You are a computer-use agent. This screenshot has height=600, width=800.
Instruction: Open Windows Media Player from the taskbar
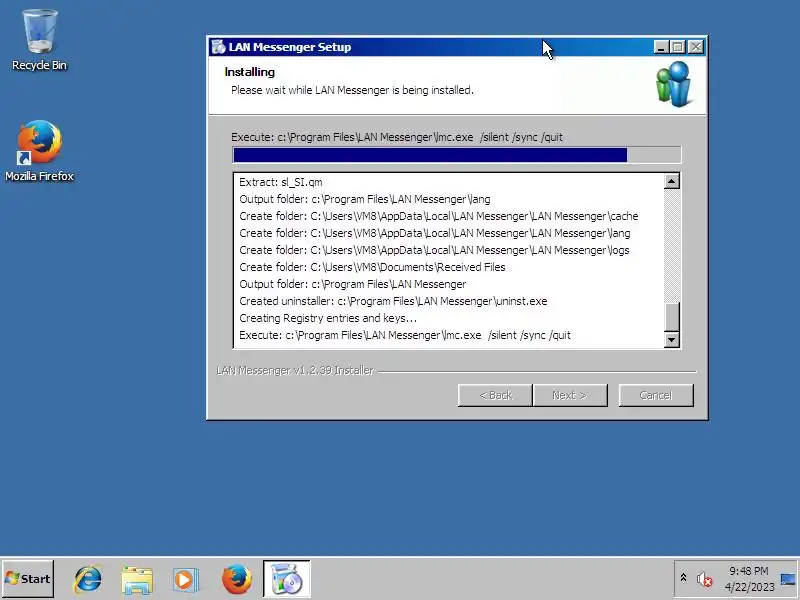[x=186, y=579]
